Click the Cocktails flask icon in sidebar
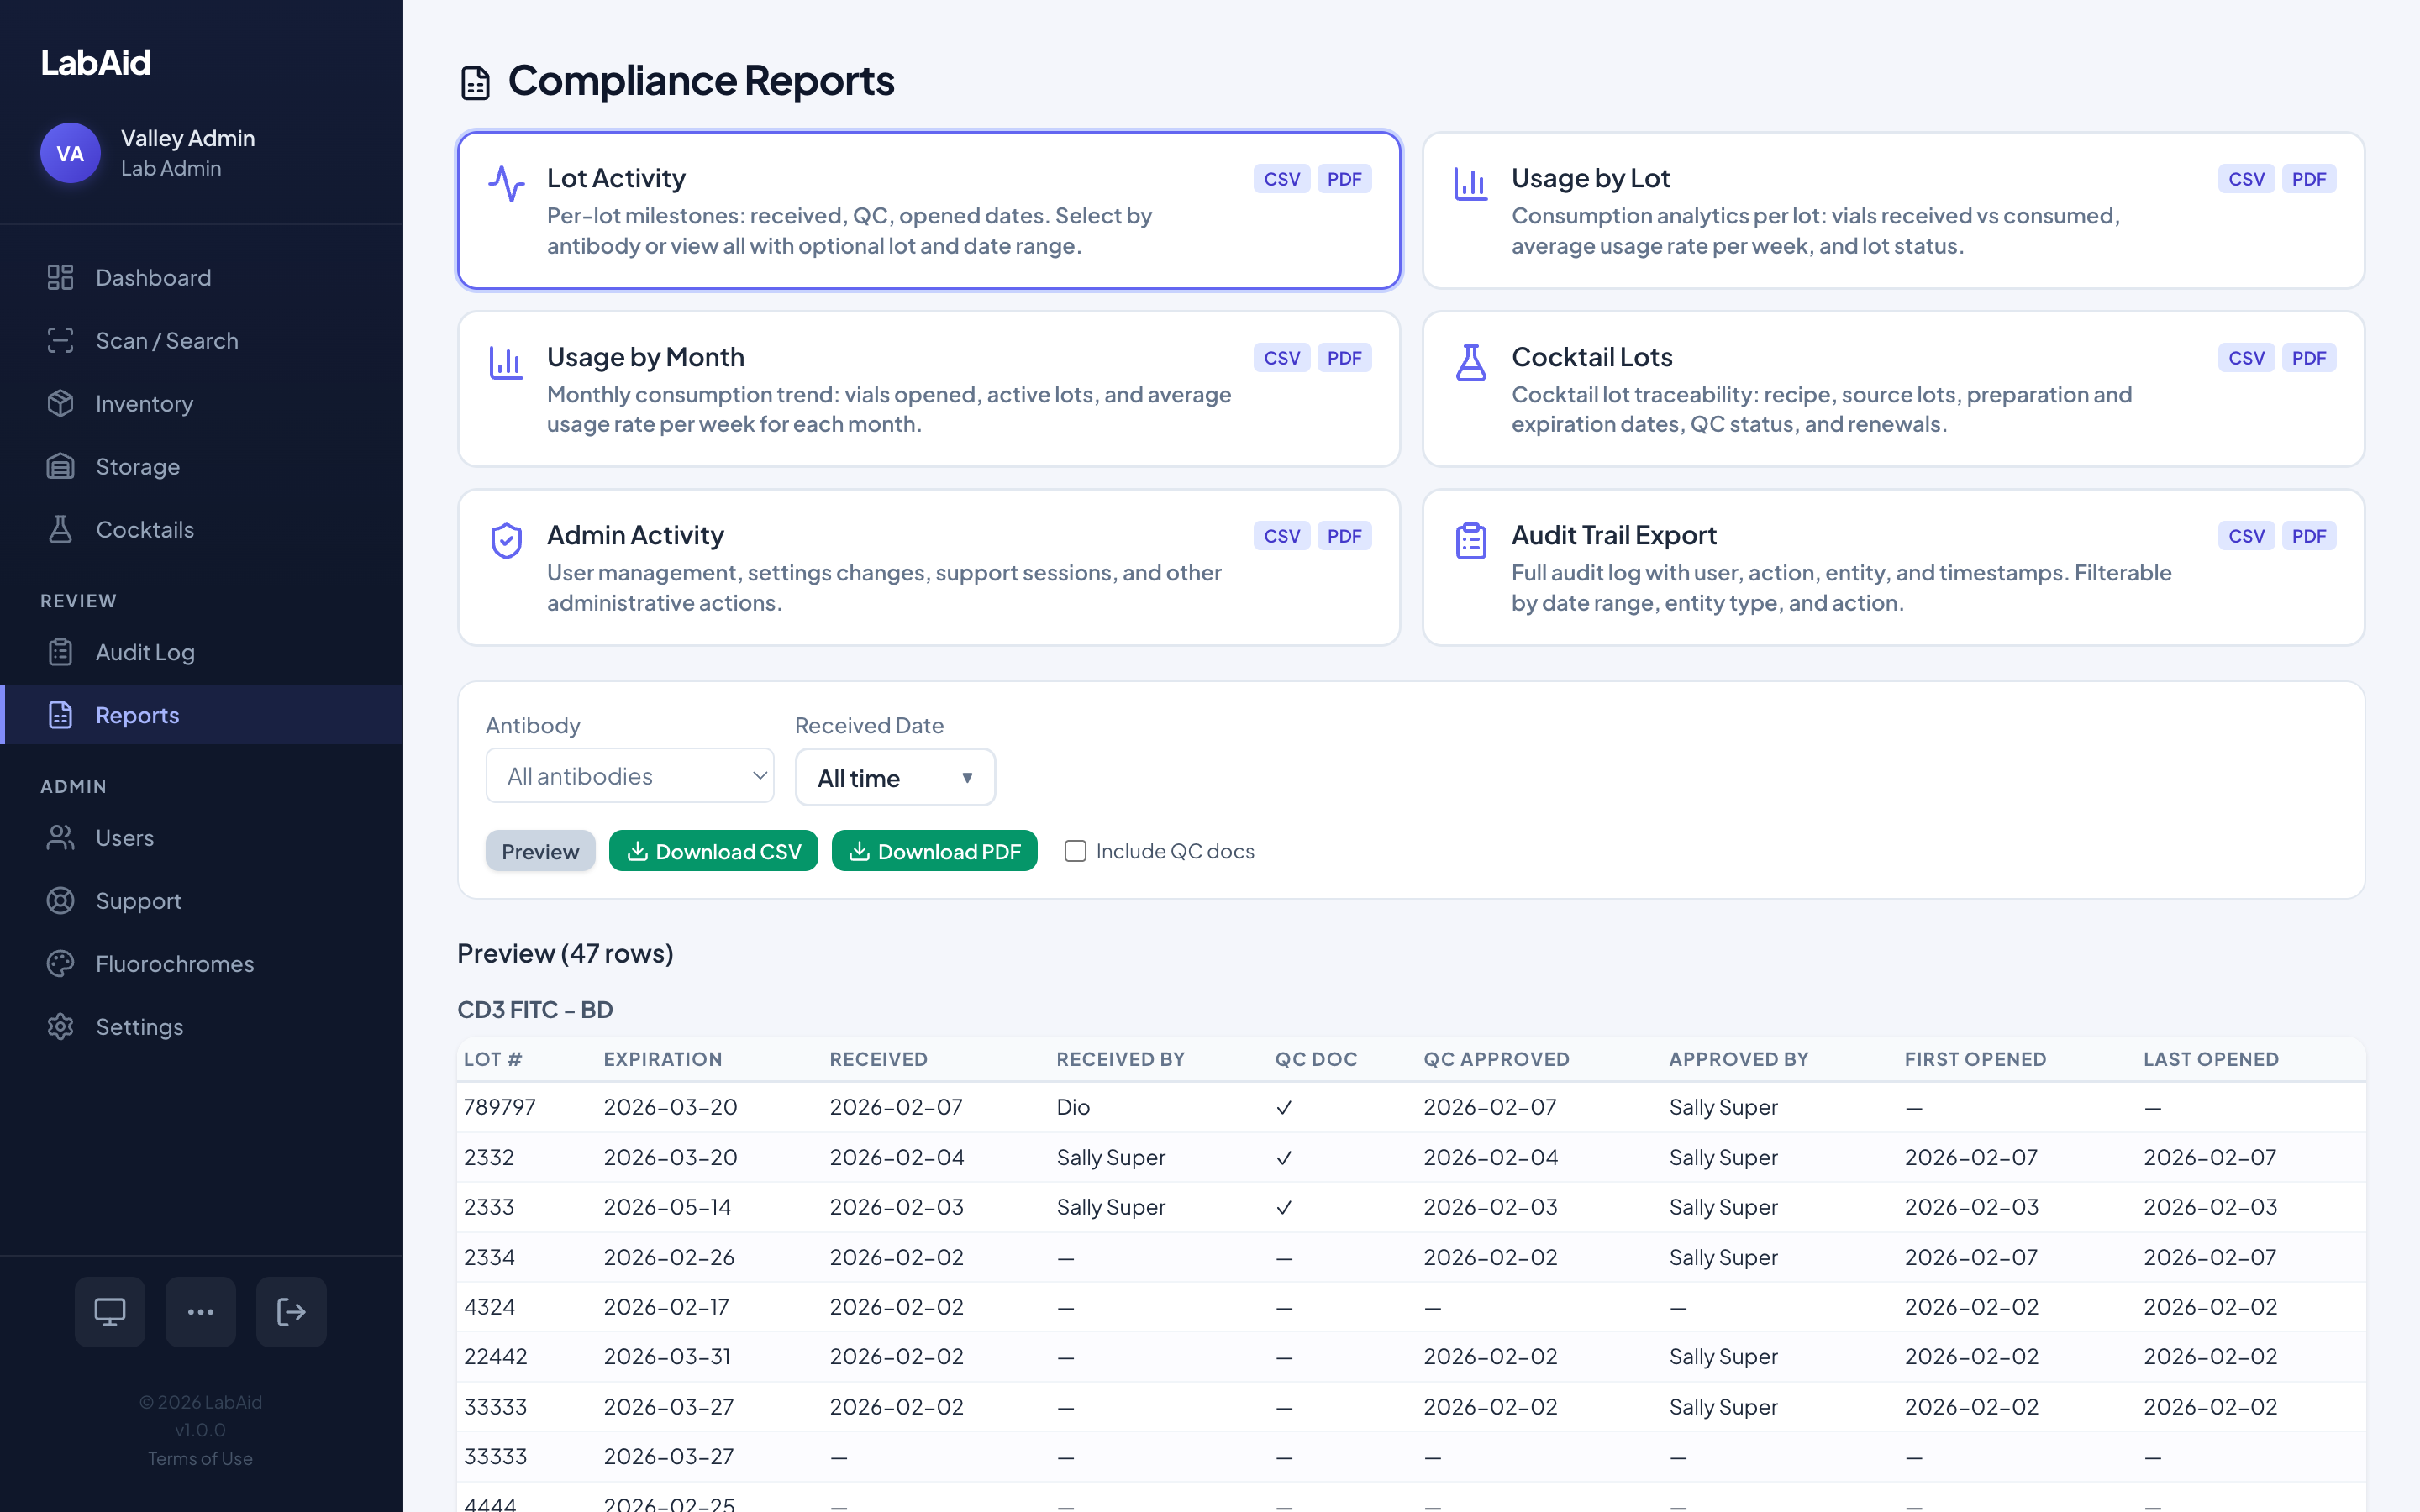Image resolution: width=2420 pixels, height=1512 pixels. click(x=60, y=529)
